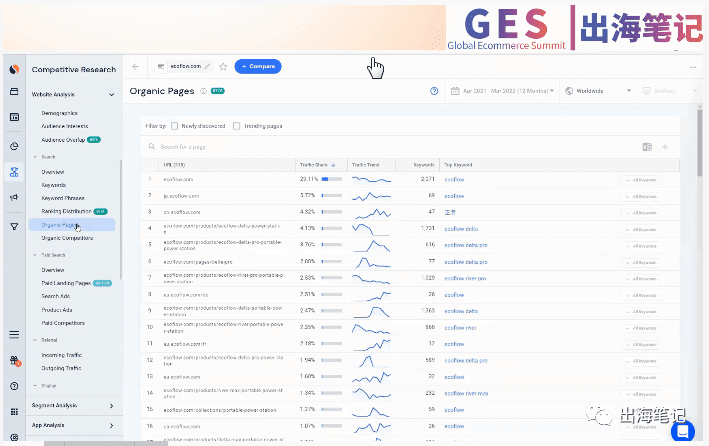Collapse the Paid Search group in the sidebar
The width and height of the screenshot is (709, 446).
click(x=35, y=255)
